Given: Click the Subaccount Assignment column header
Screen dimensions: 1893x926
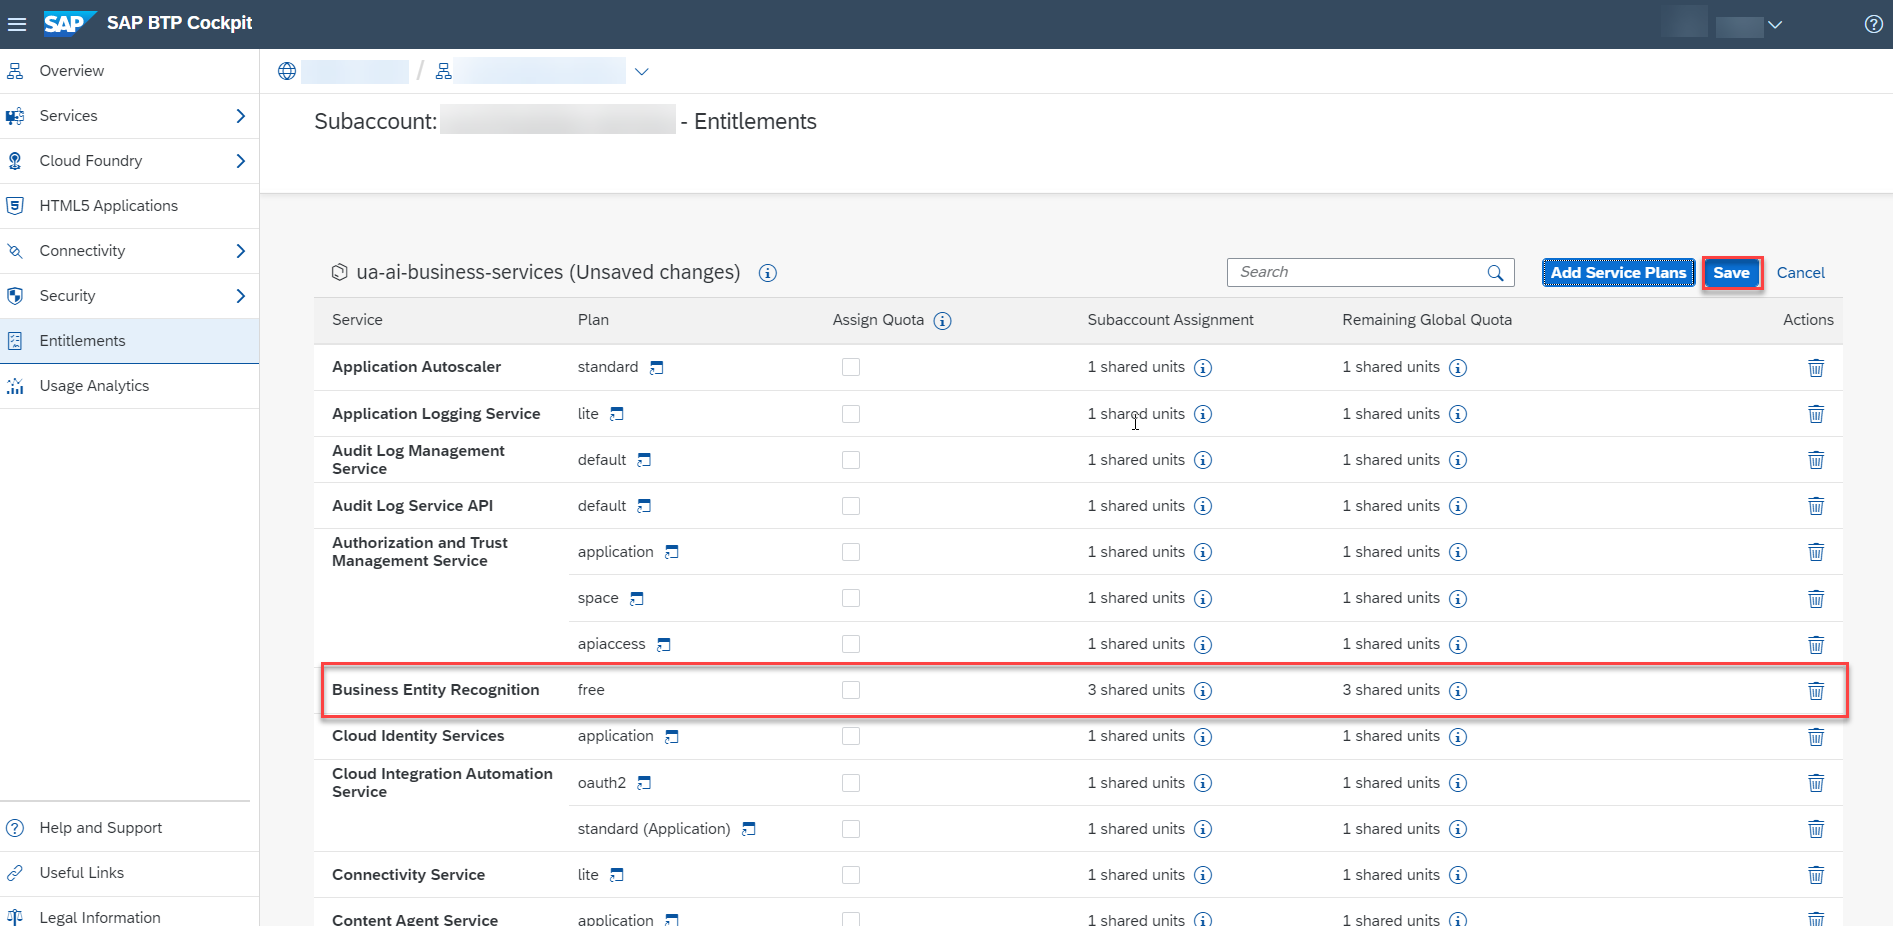Looking at the screenshot, I should tap(1170, 320).
